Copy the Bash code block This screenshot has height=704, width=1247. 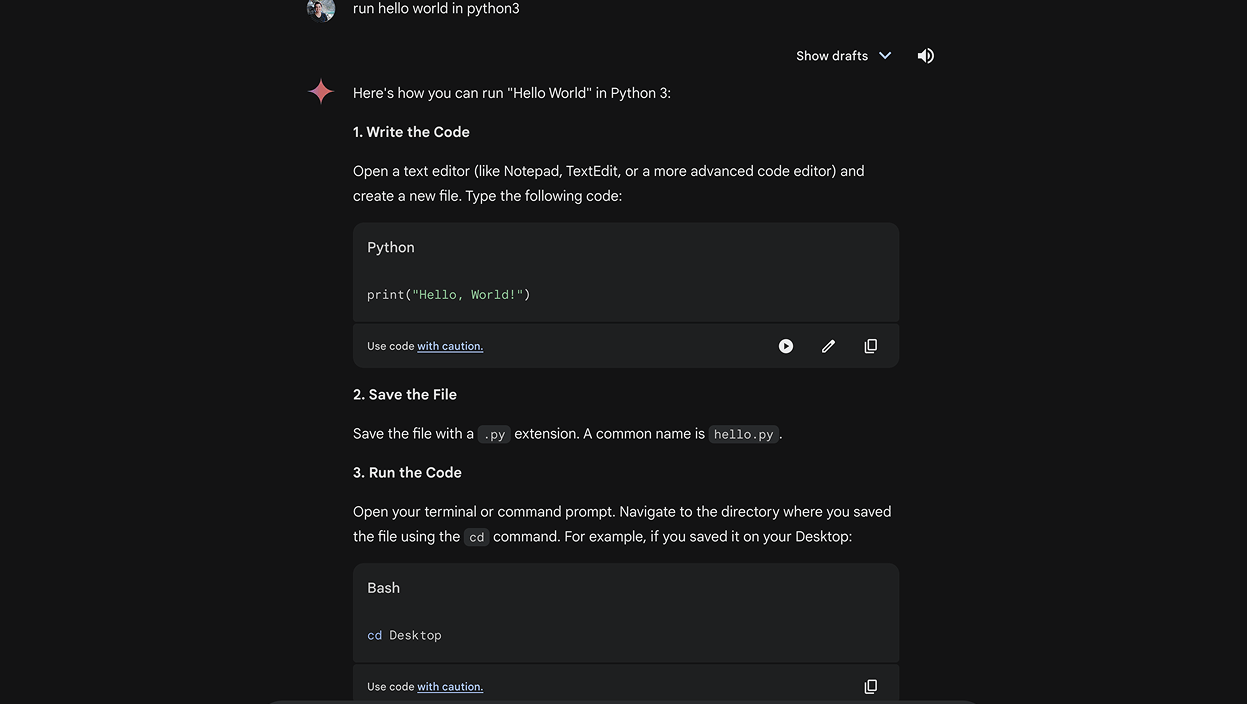click(x=871, y=687)
